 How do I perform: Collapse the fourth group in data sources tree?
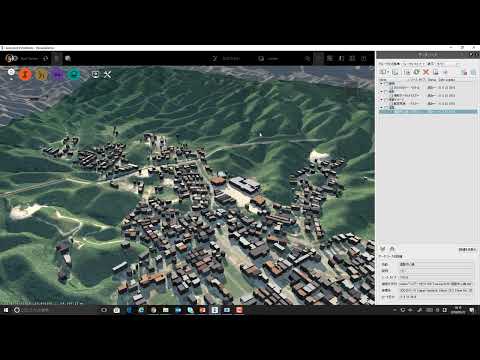tap(381, 107)
